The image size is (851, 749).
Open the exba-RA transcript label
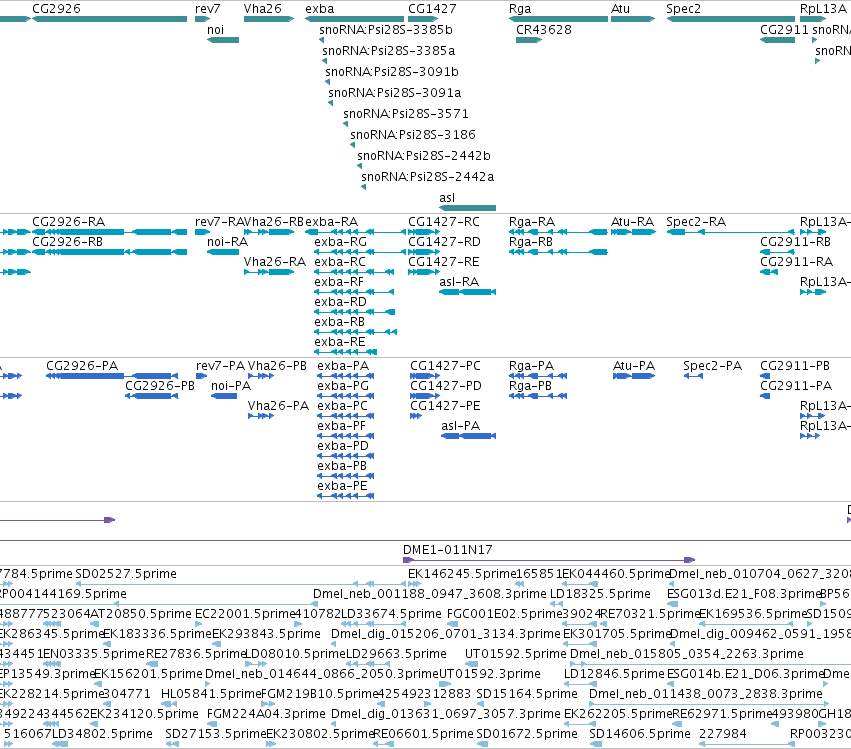tap(332, 222)
